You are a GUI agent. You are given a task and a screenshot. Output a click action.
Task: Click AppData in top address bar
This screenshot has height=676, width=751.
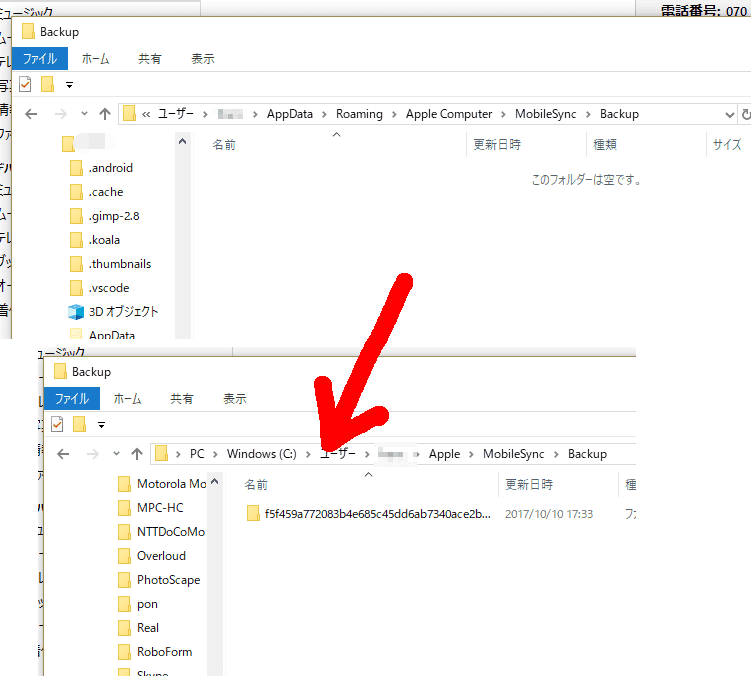[290, 114]
